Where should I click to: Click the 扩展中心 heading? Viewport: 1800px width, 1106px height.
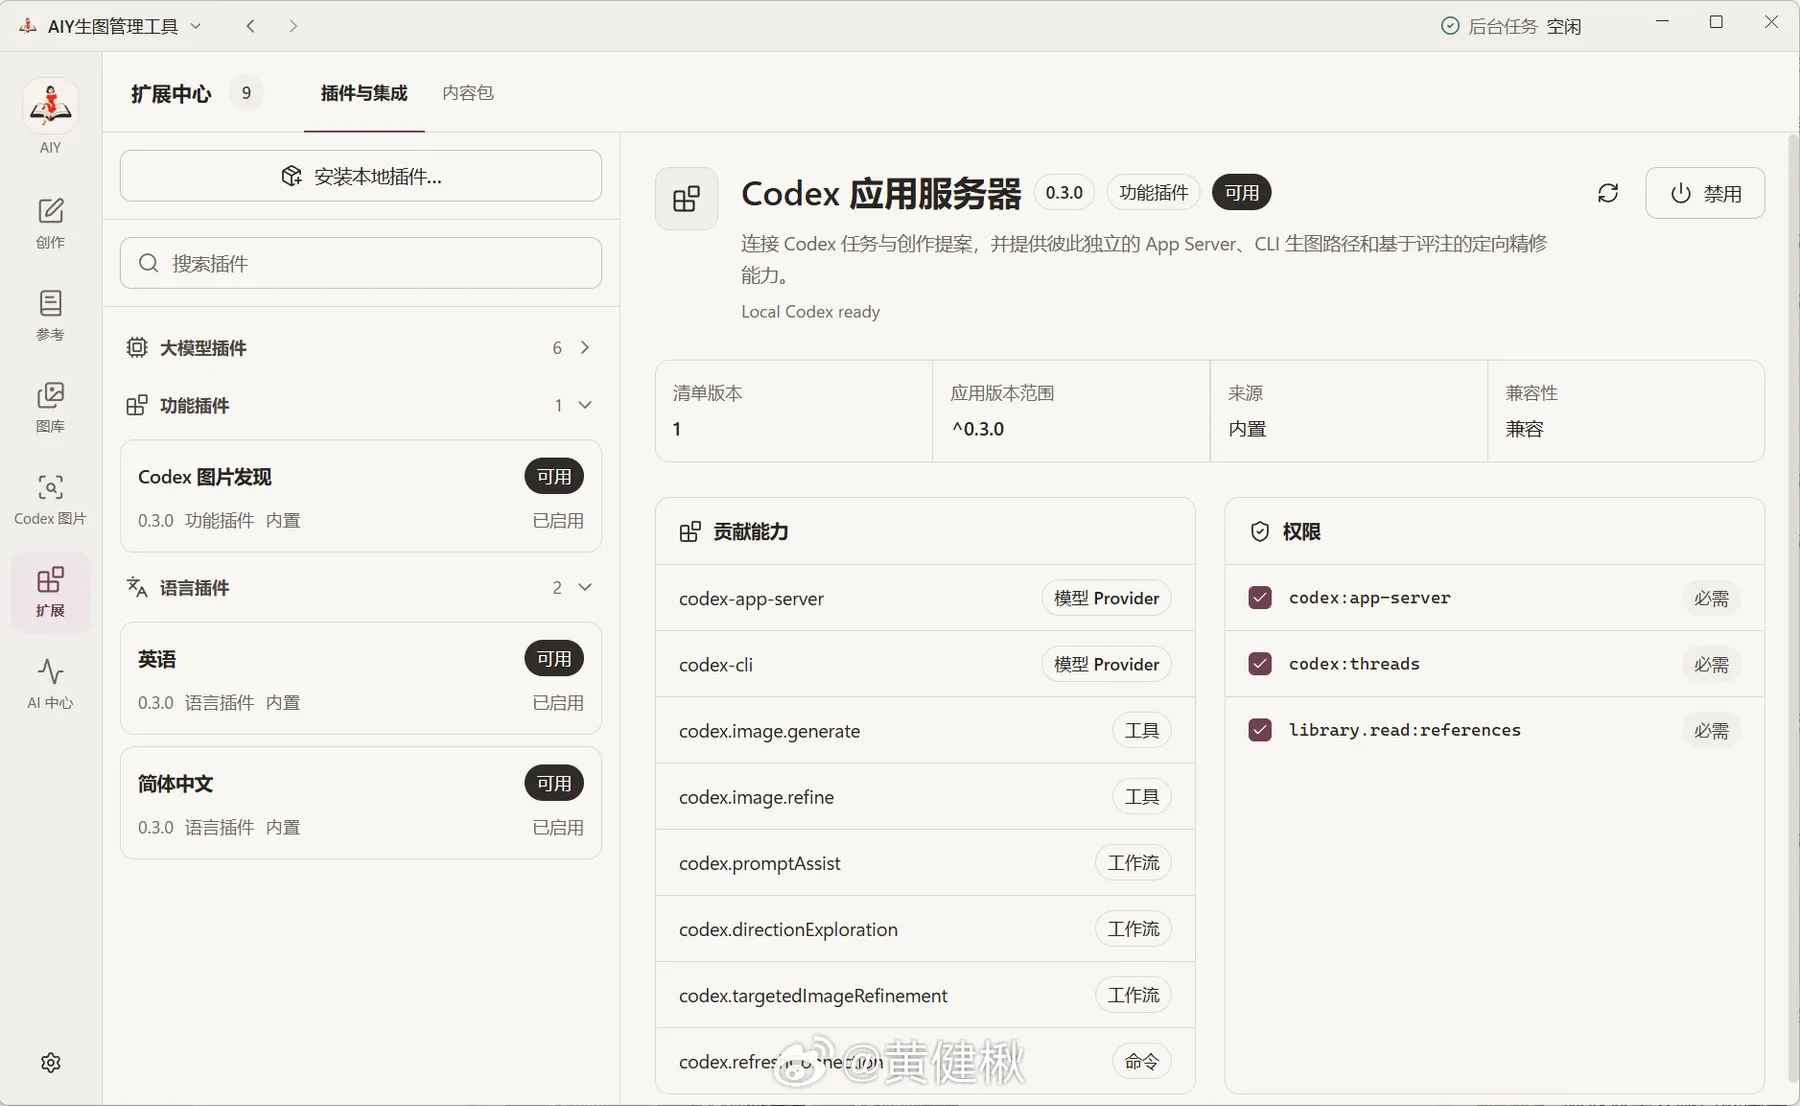pos(171,94)
